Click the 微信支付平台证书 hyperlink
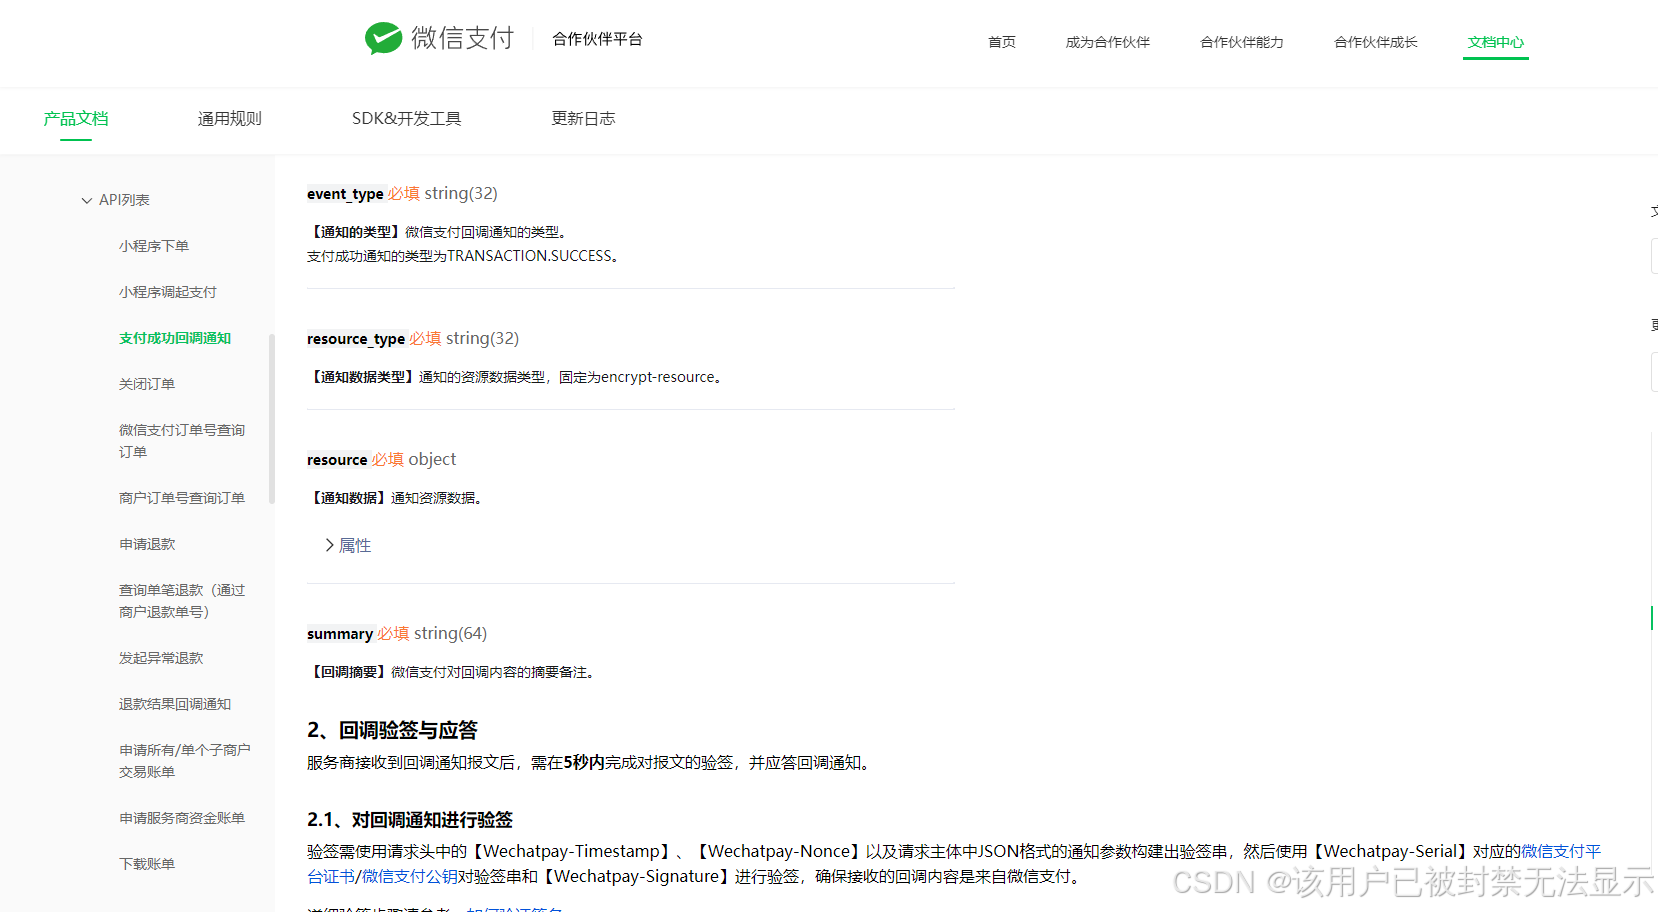Image resolution: width=1658 pixels, height=912 pixels. coord(1561,851)
